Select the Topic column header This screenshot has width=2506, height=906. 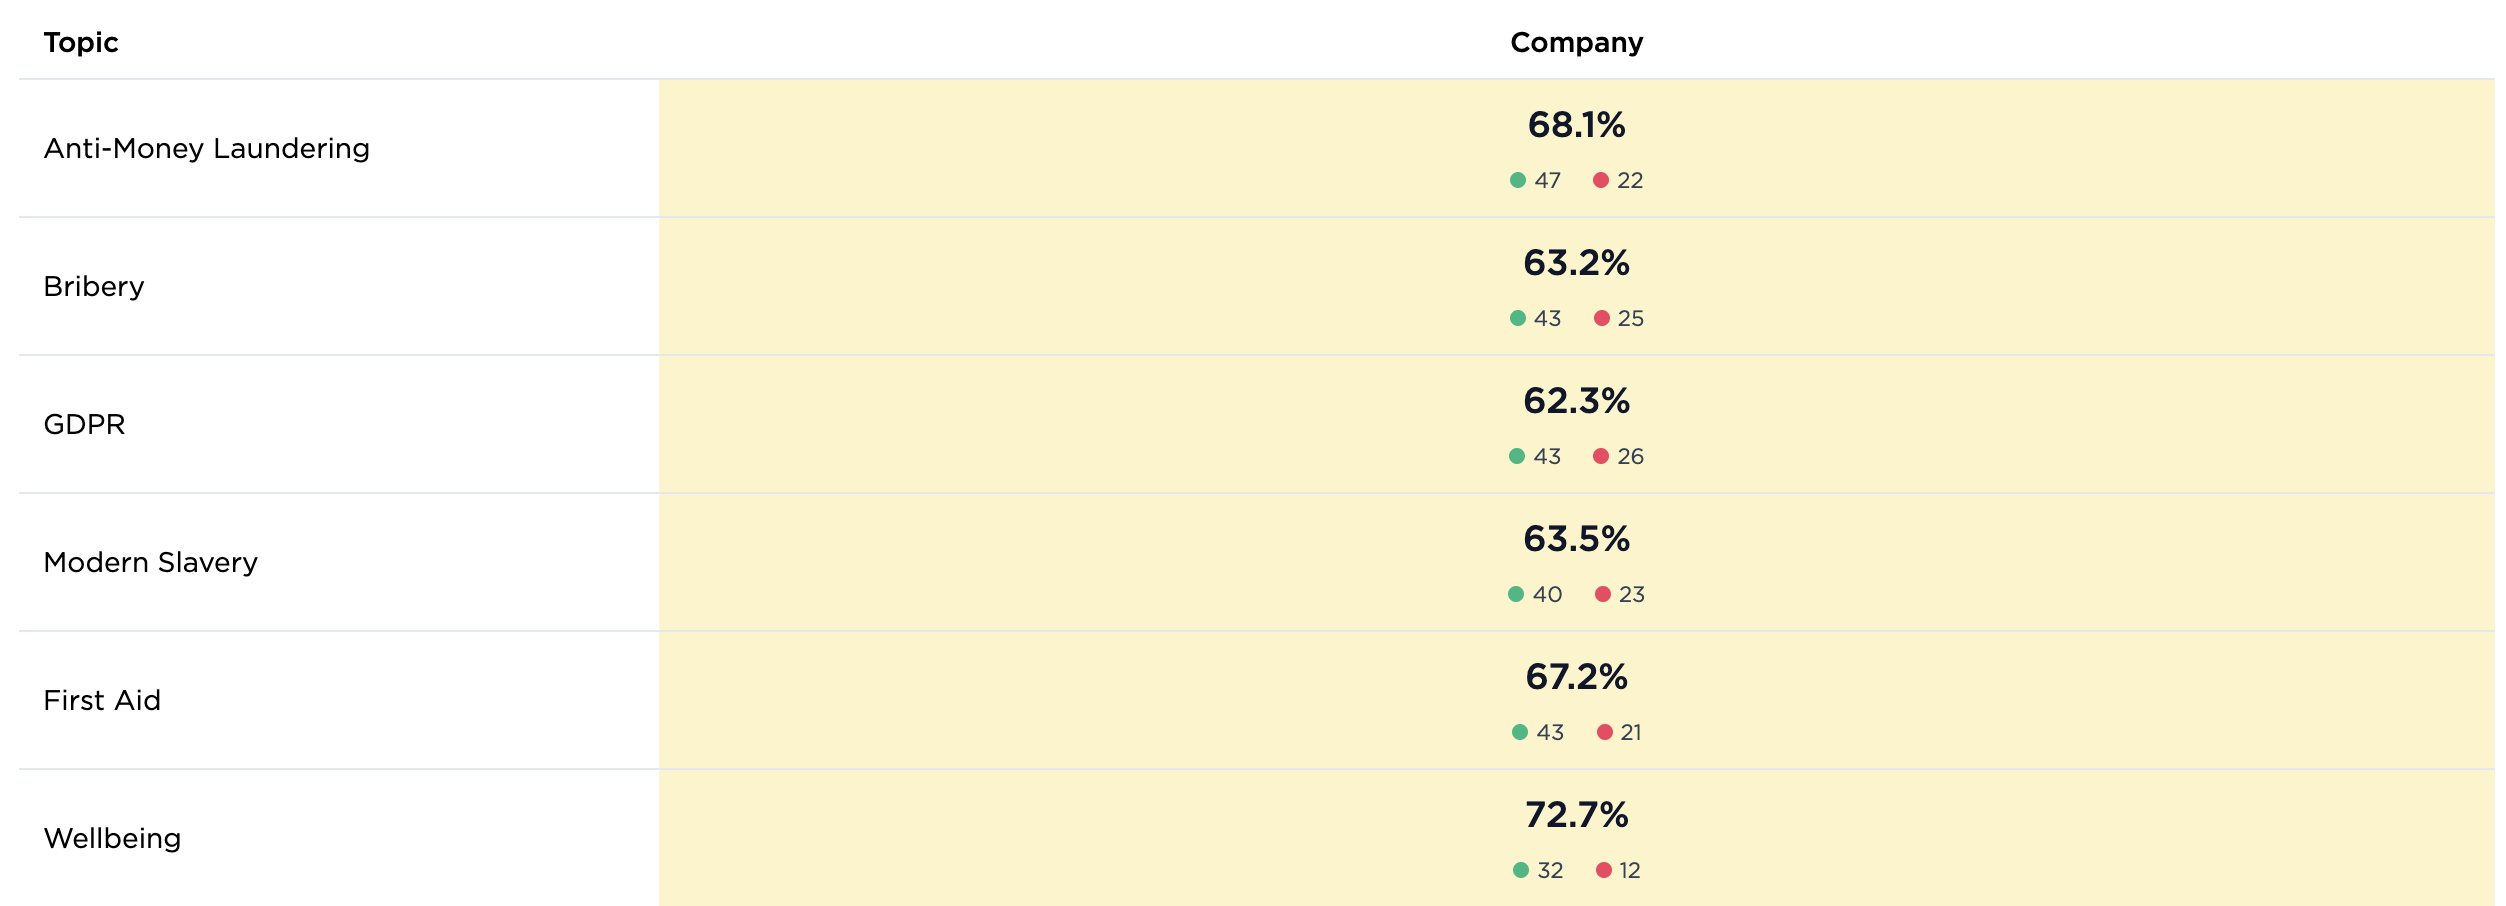coord(81,42)
